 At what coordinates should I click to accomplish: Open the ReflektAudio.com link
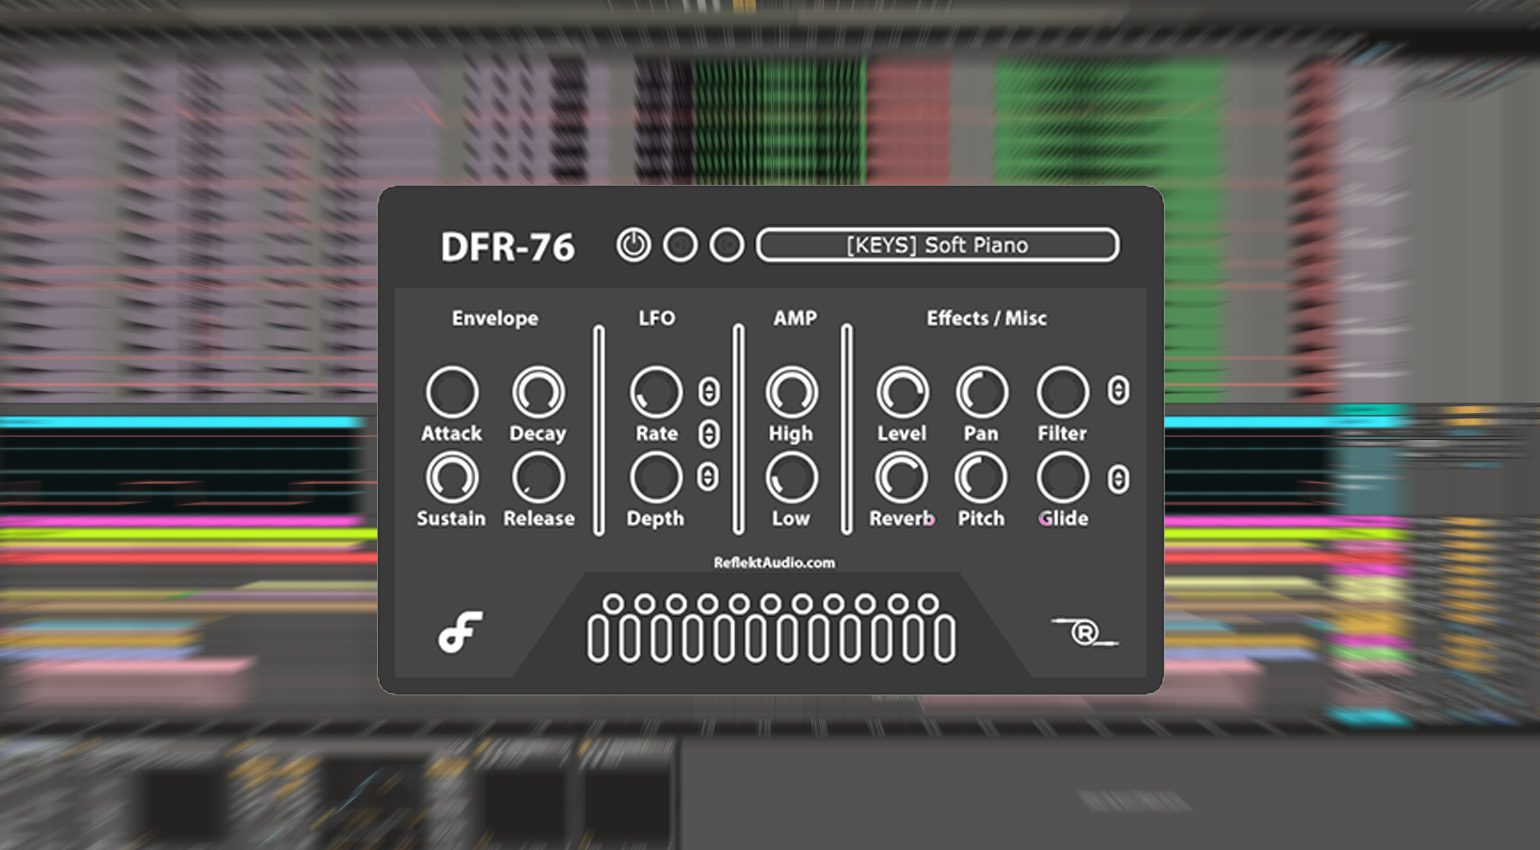pyautogui.click(x=774, y=563)
